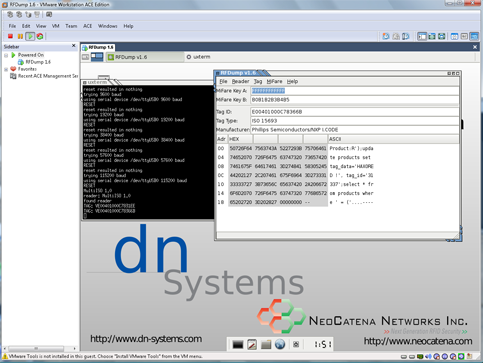Click the RFDump v1.6 taskbar button
The height and width of the screenshot is (363, 483).
pyautogui.click(x=145, y=57)
